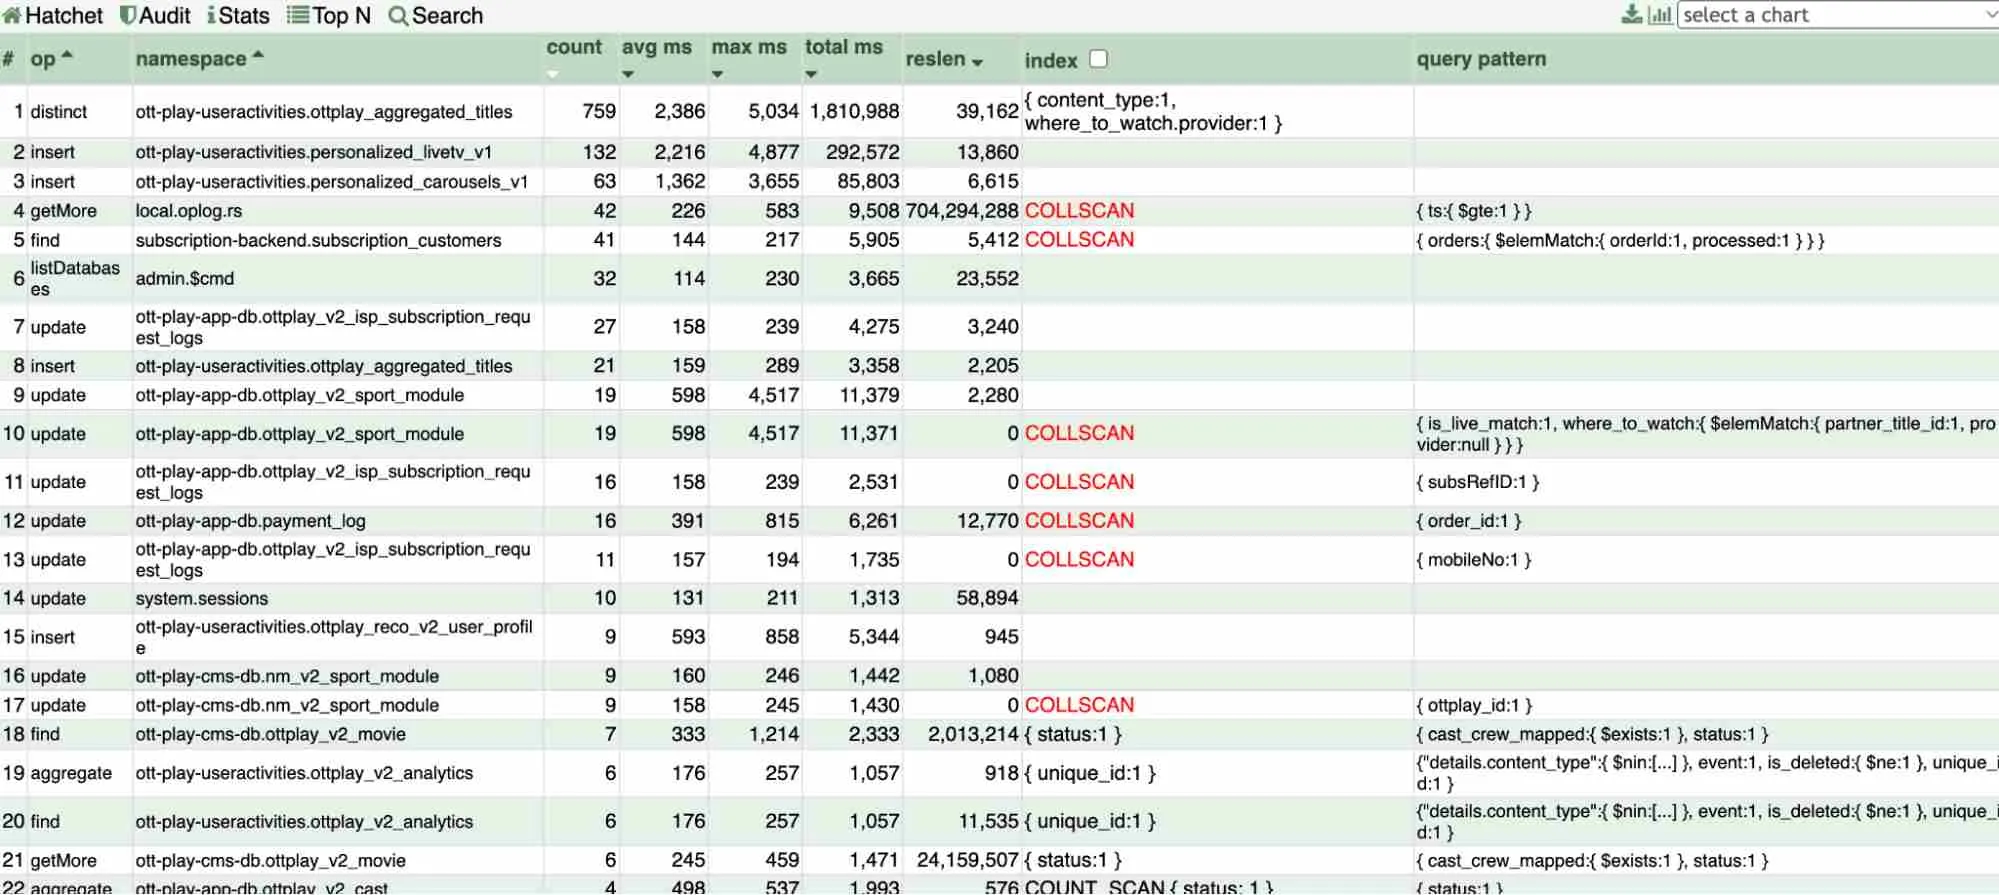Click sort arrow beside reslen header
This screenshot has height=895, width=1999.
977,62
